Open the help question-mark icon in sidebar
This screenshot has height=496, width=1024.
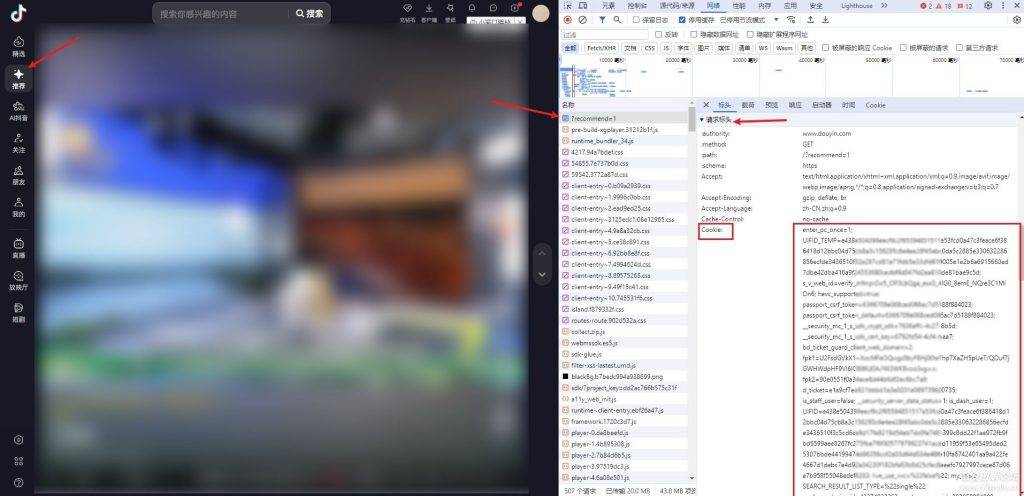[18, 483]
